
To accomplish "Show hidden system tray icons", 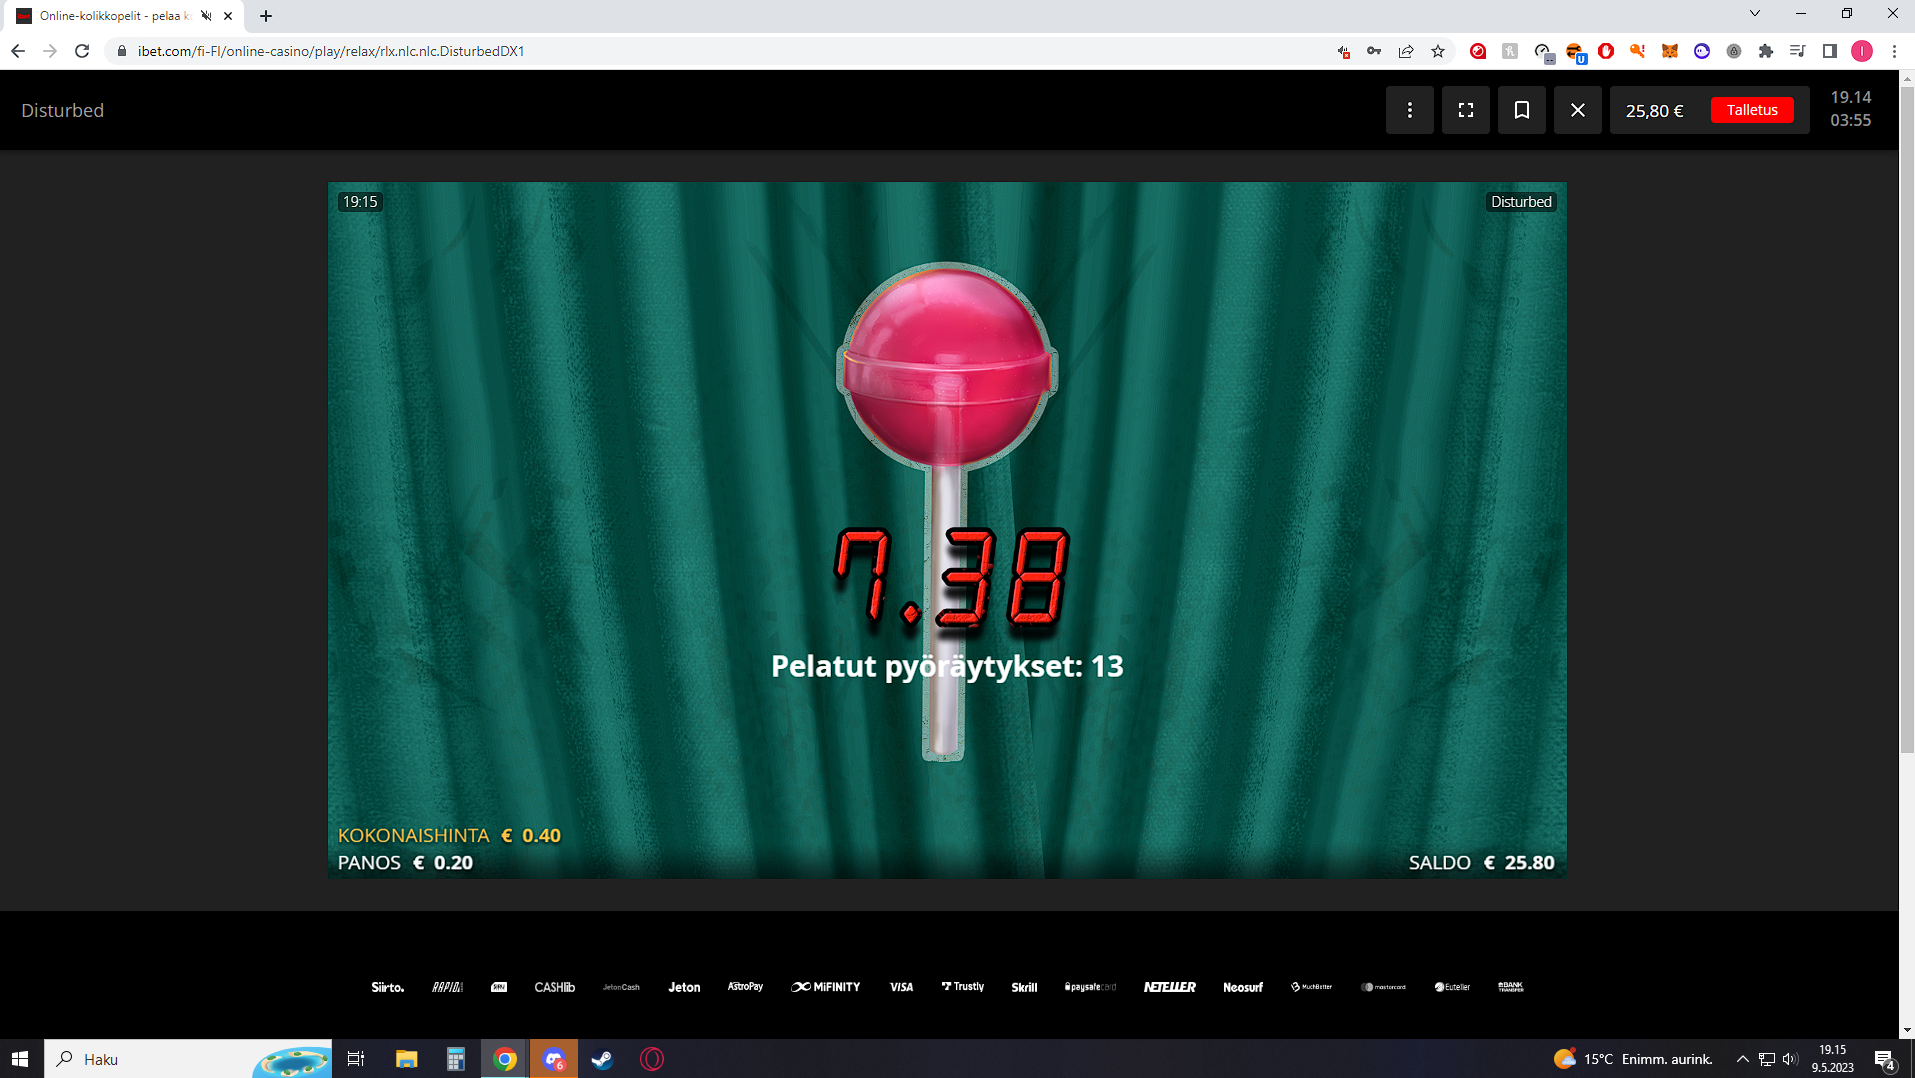I will [1742, 1059].
